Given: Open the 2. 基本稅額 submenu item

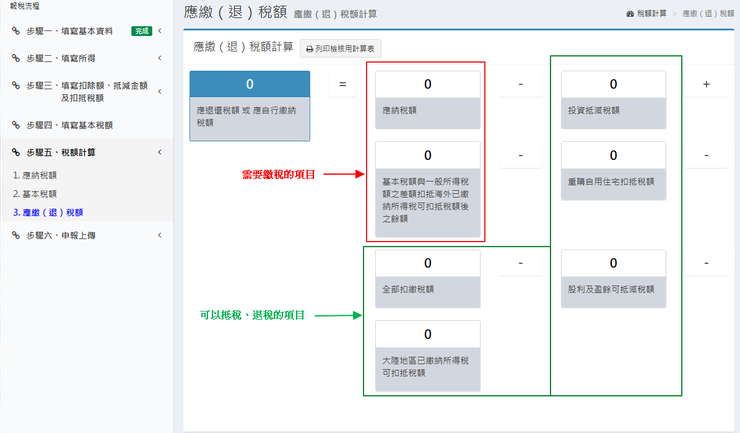Looking at the screenshot, I should 34,193.
